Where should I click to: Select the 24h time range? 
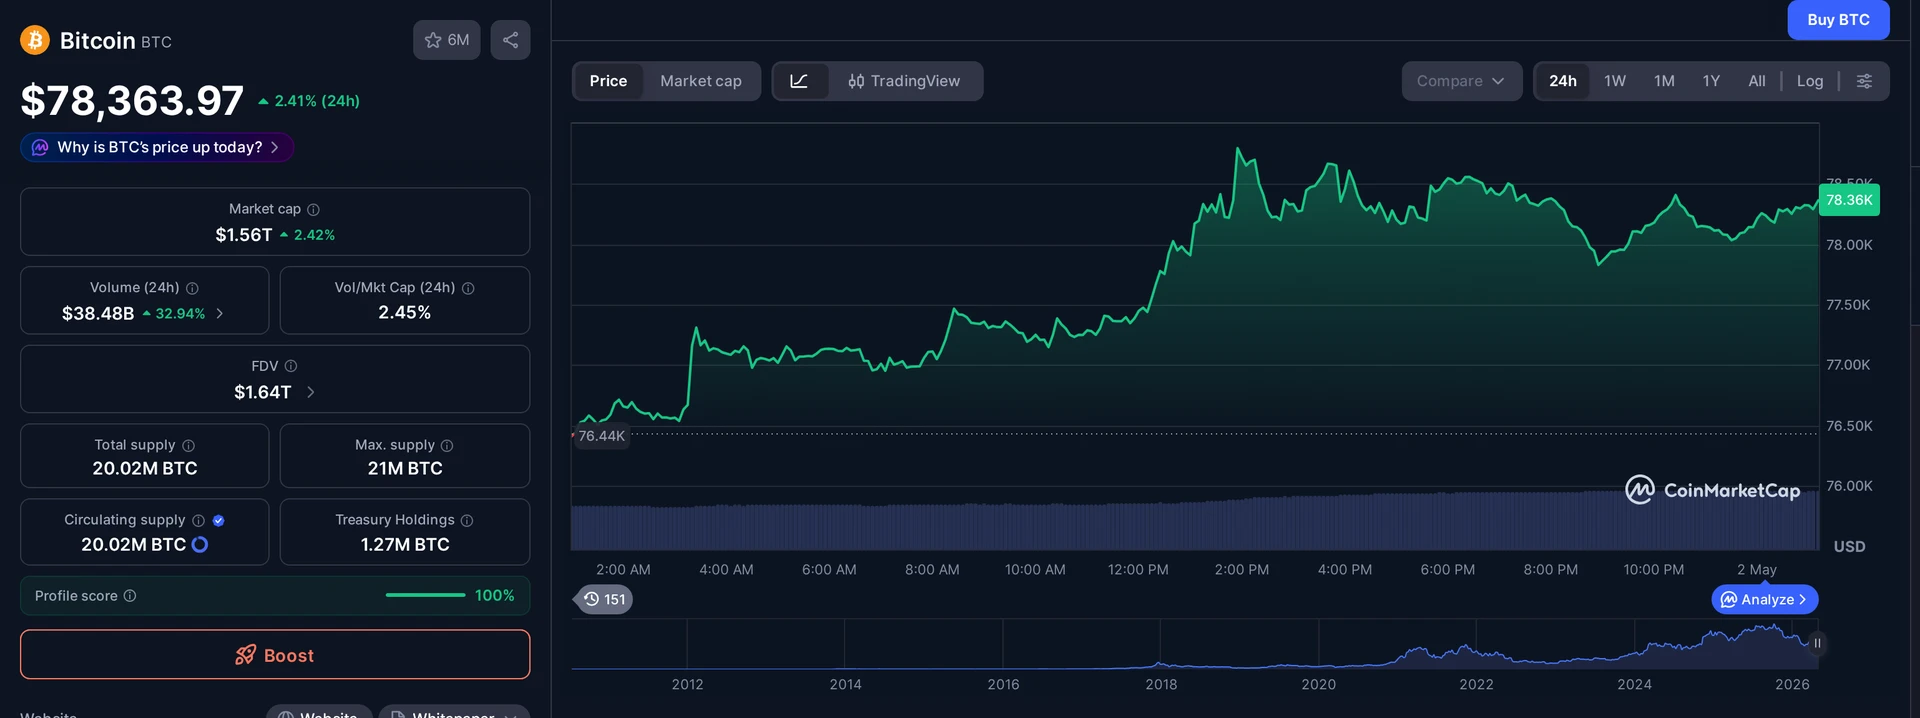click(1563, 81)
